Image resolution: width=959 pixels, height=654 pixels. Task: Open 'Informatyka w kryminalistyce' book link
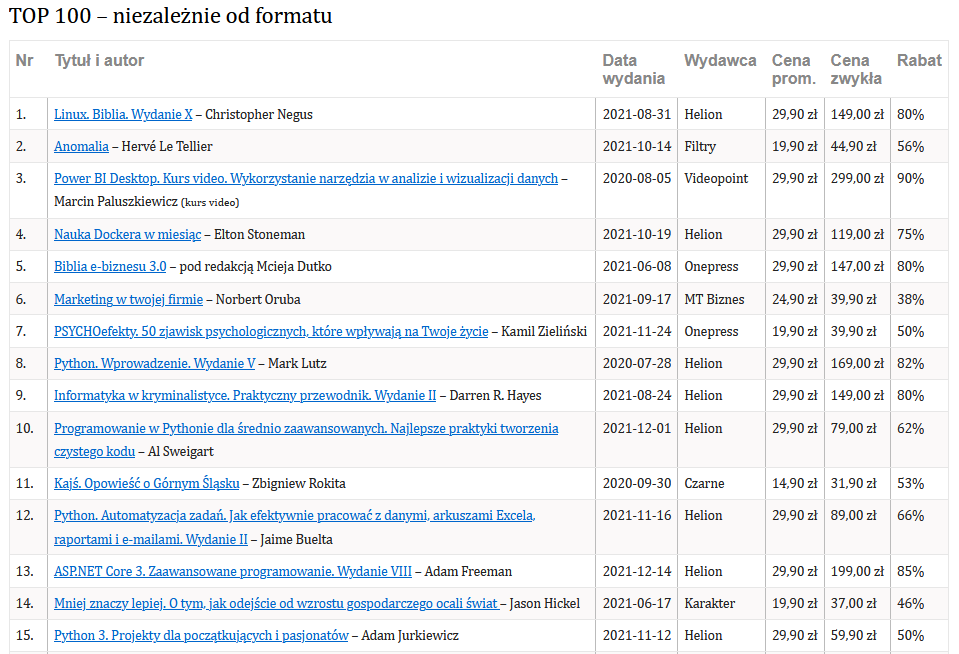pos(245,395)
